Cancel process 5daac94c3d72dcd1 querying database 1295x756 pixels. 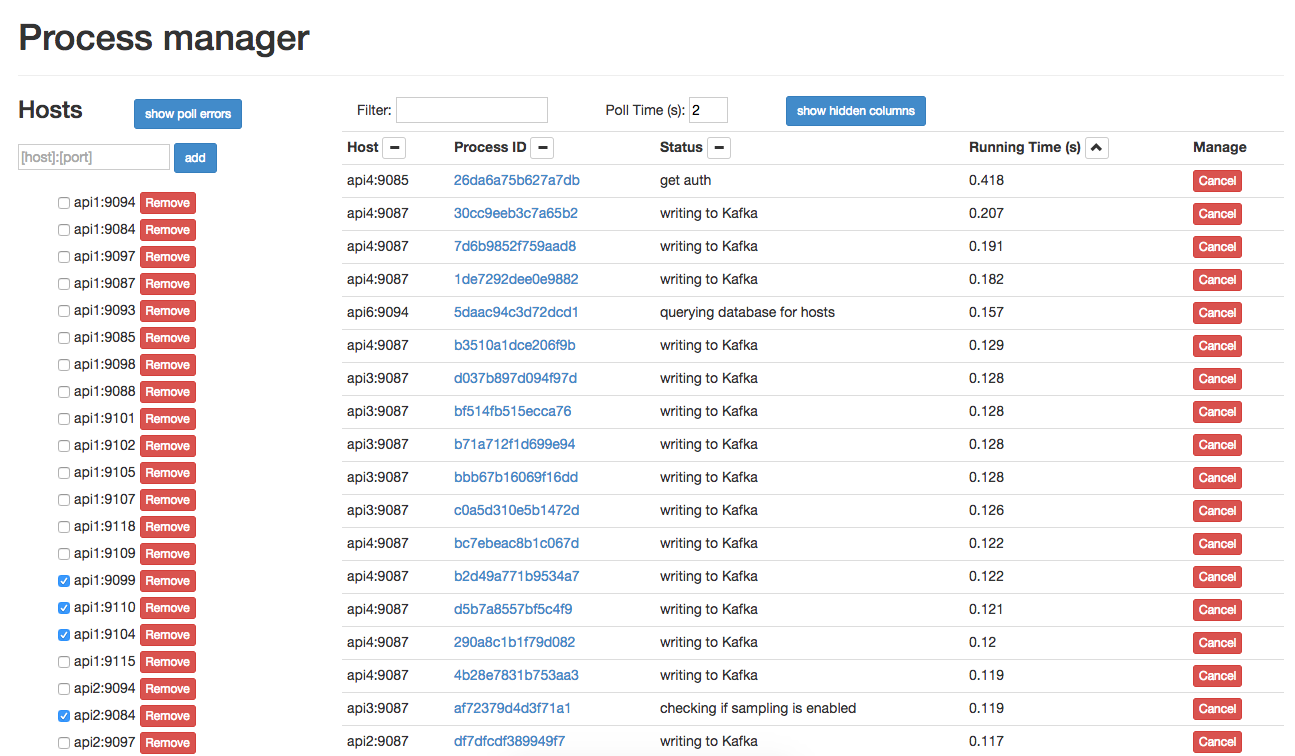pos(1217,313)
